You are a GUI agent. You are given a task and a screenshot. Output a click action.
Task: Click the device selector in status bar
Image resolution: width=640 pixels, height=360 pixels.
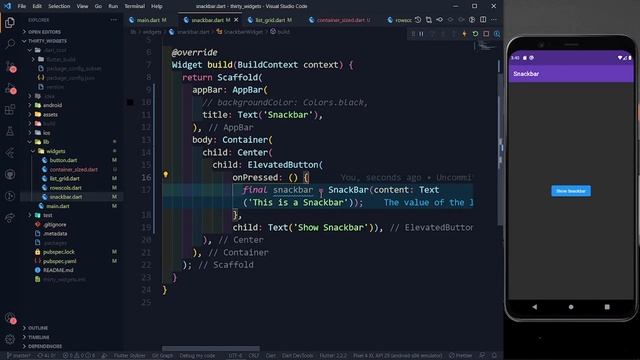click(x=398, y=356)
